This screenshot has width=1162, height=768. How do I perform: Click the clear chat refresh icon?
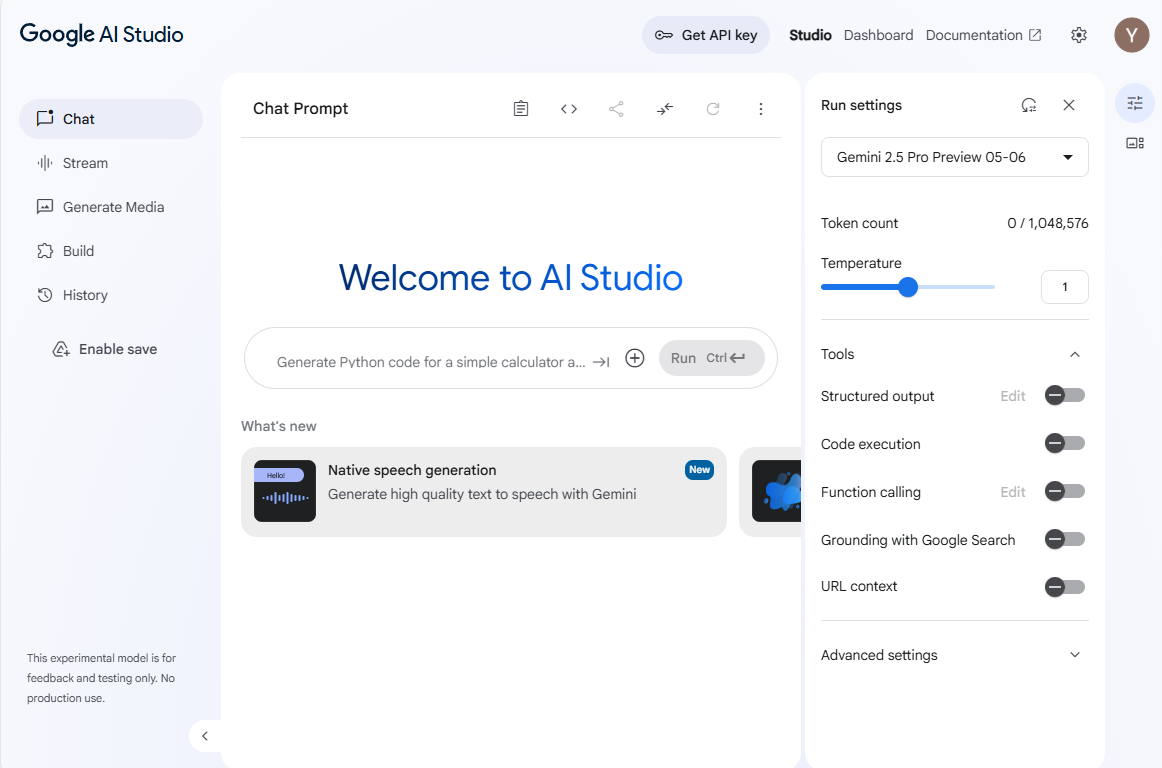(713, 109)
